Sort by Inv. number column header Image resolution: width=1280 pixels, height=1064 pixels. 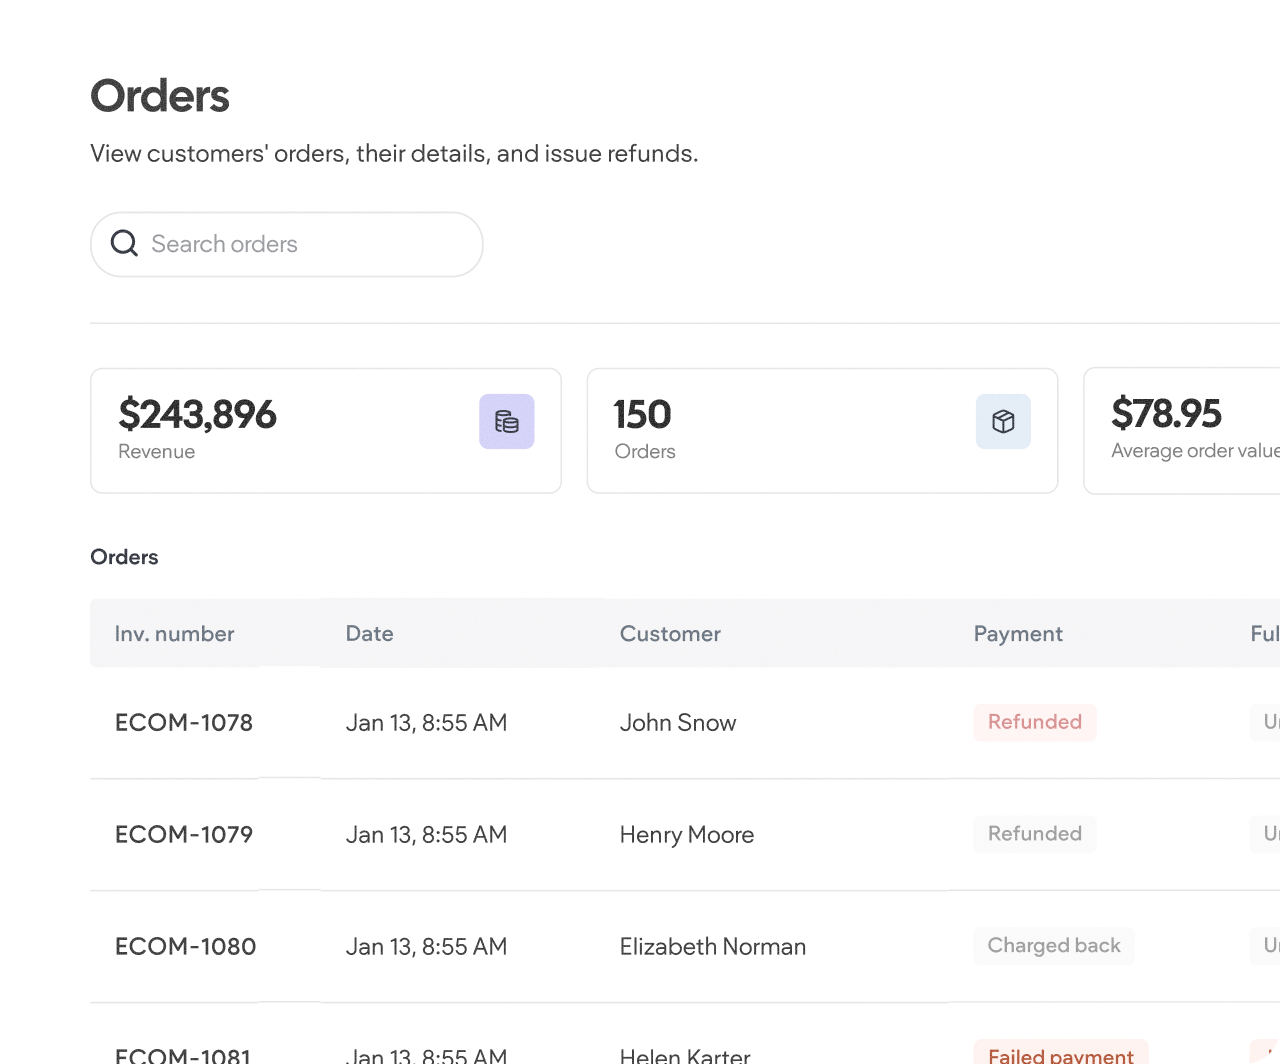tap(174, 633)
